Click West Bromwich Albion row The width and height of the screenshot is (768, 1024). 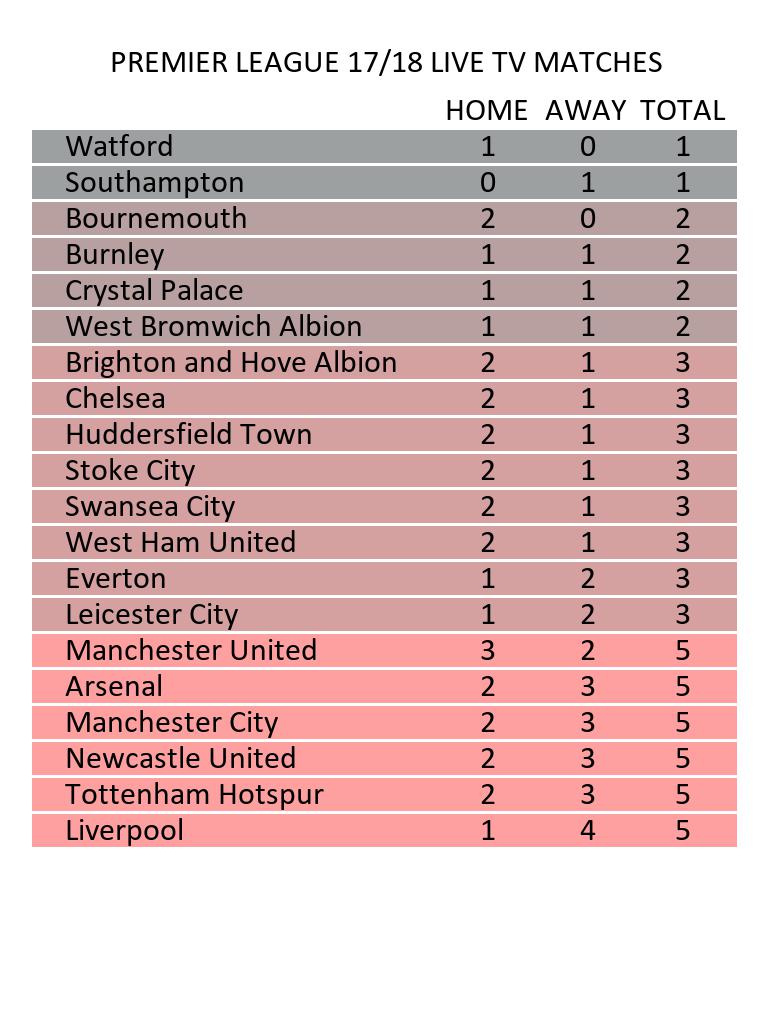coord(213,327)
